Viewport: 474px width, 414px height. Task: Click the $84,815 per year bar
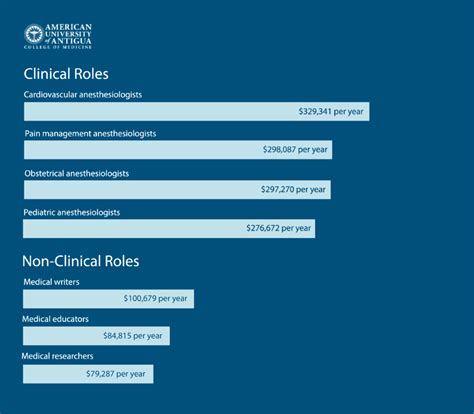click(96, 336)
